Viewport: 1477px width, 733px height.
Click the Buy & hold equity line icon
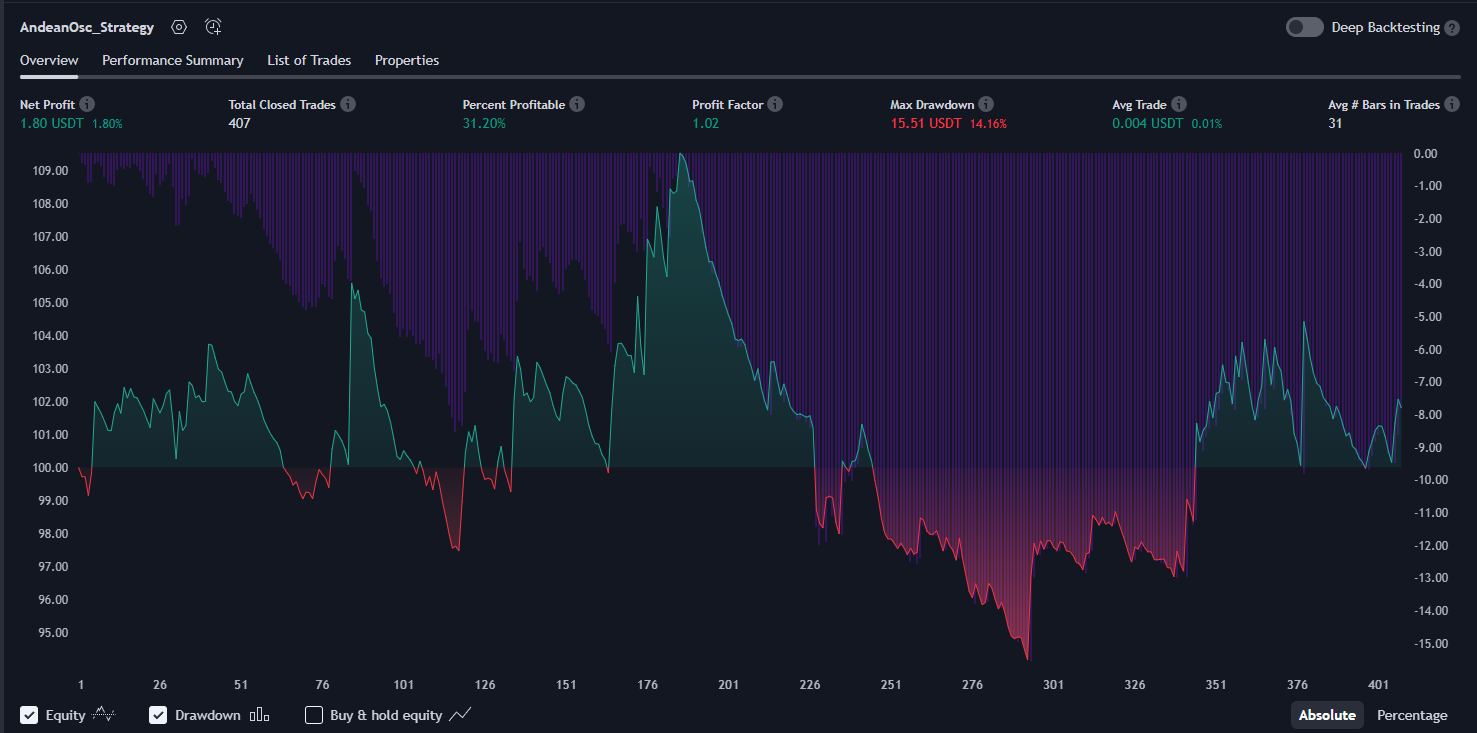click(460, 715)
